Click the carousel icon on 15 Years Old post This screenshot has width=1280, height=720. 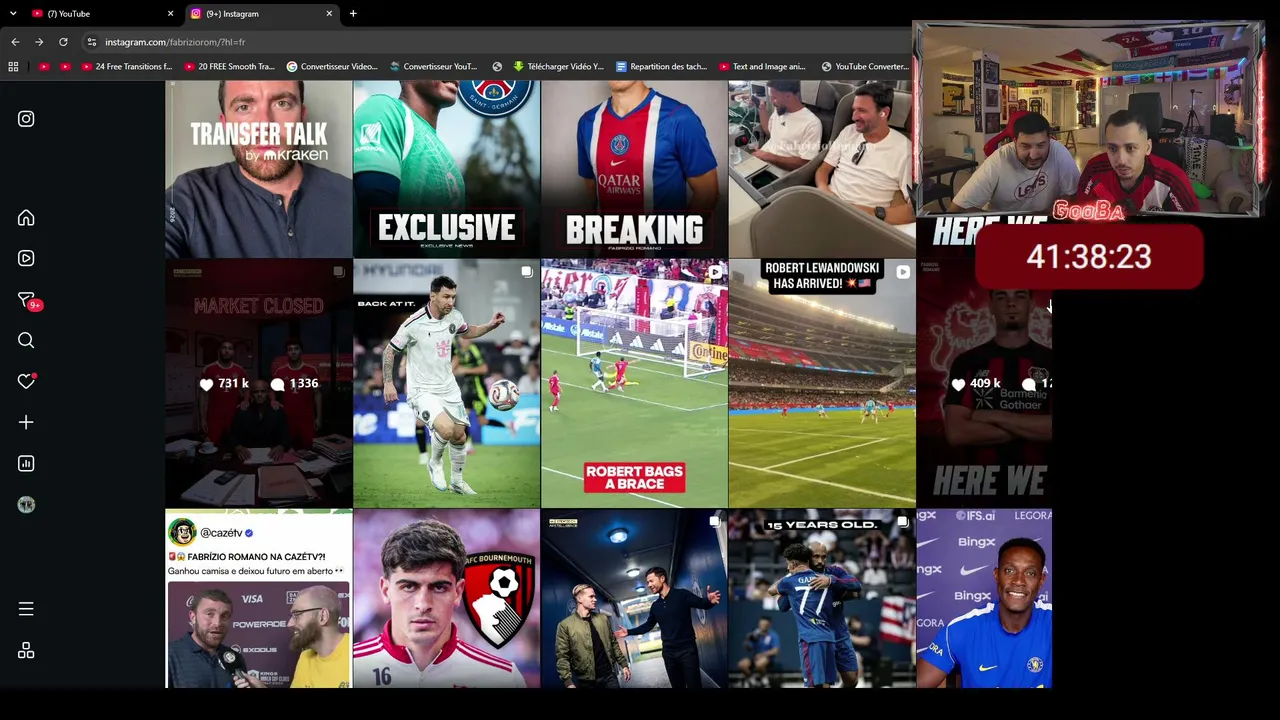pos(903,522)
